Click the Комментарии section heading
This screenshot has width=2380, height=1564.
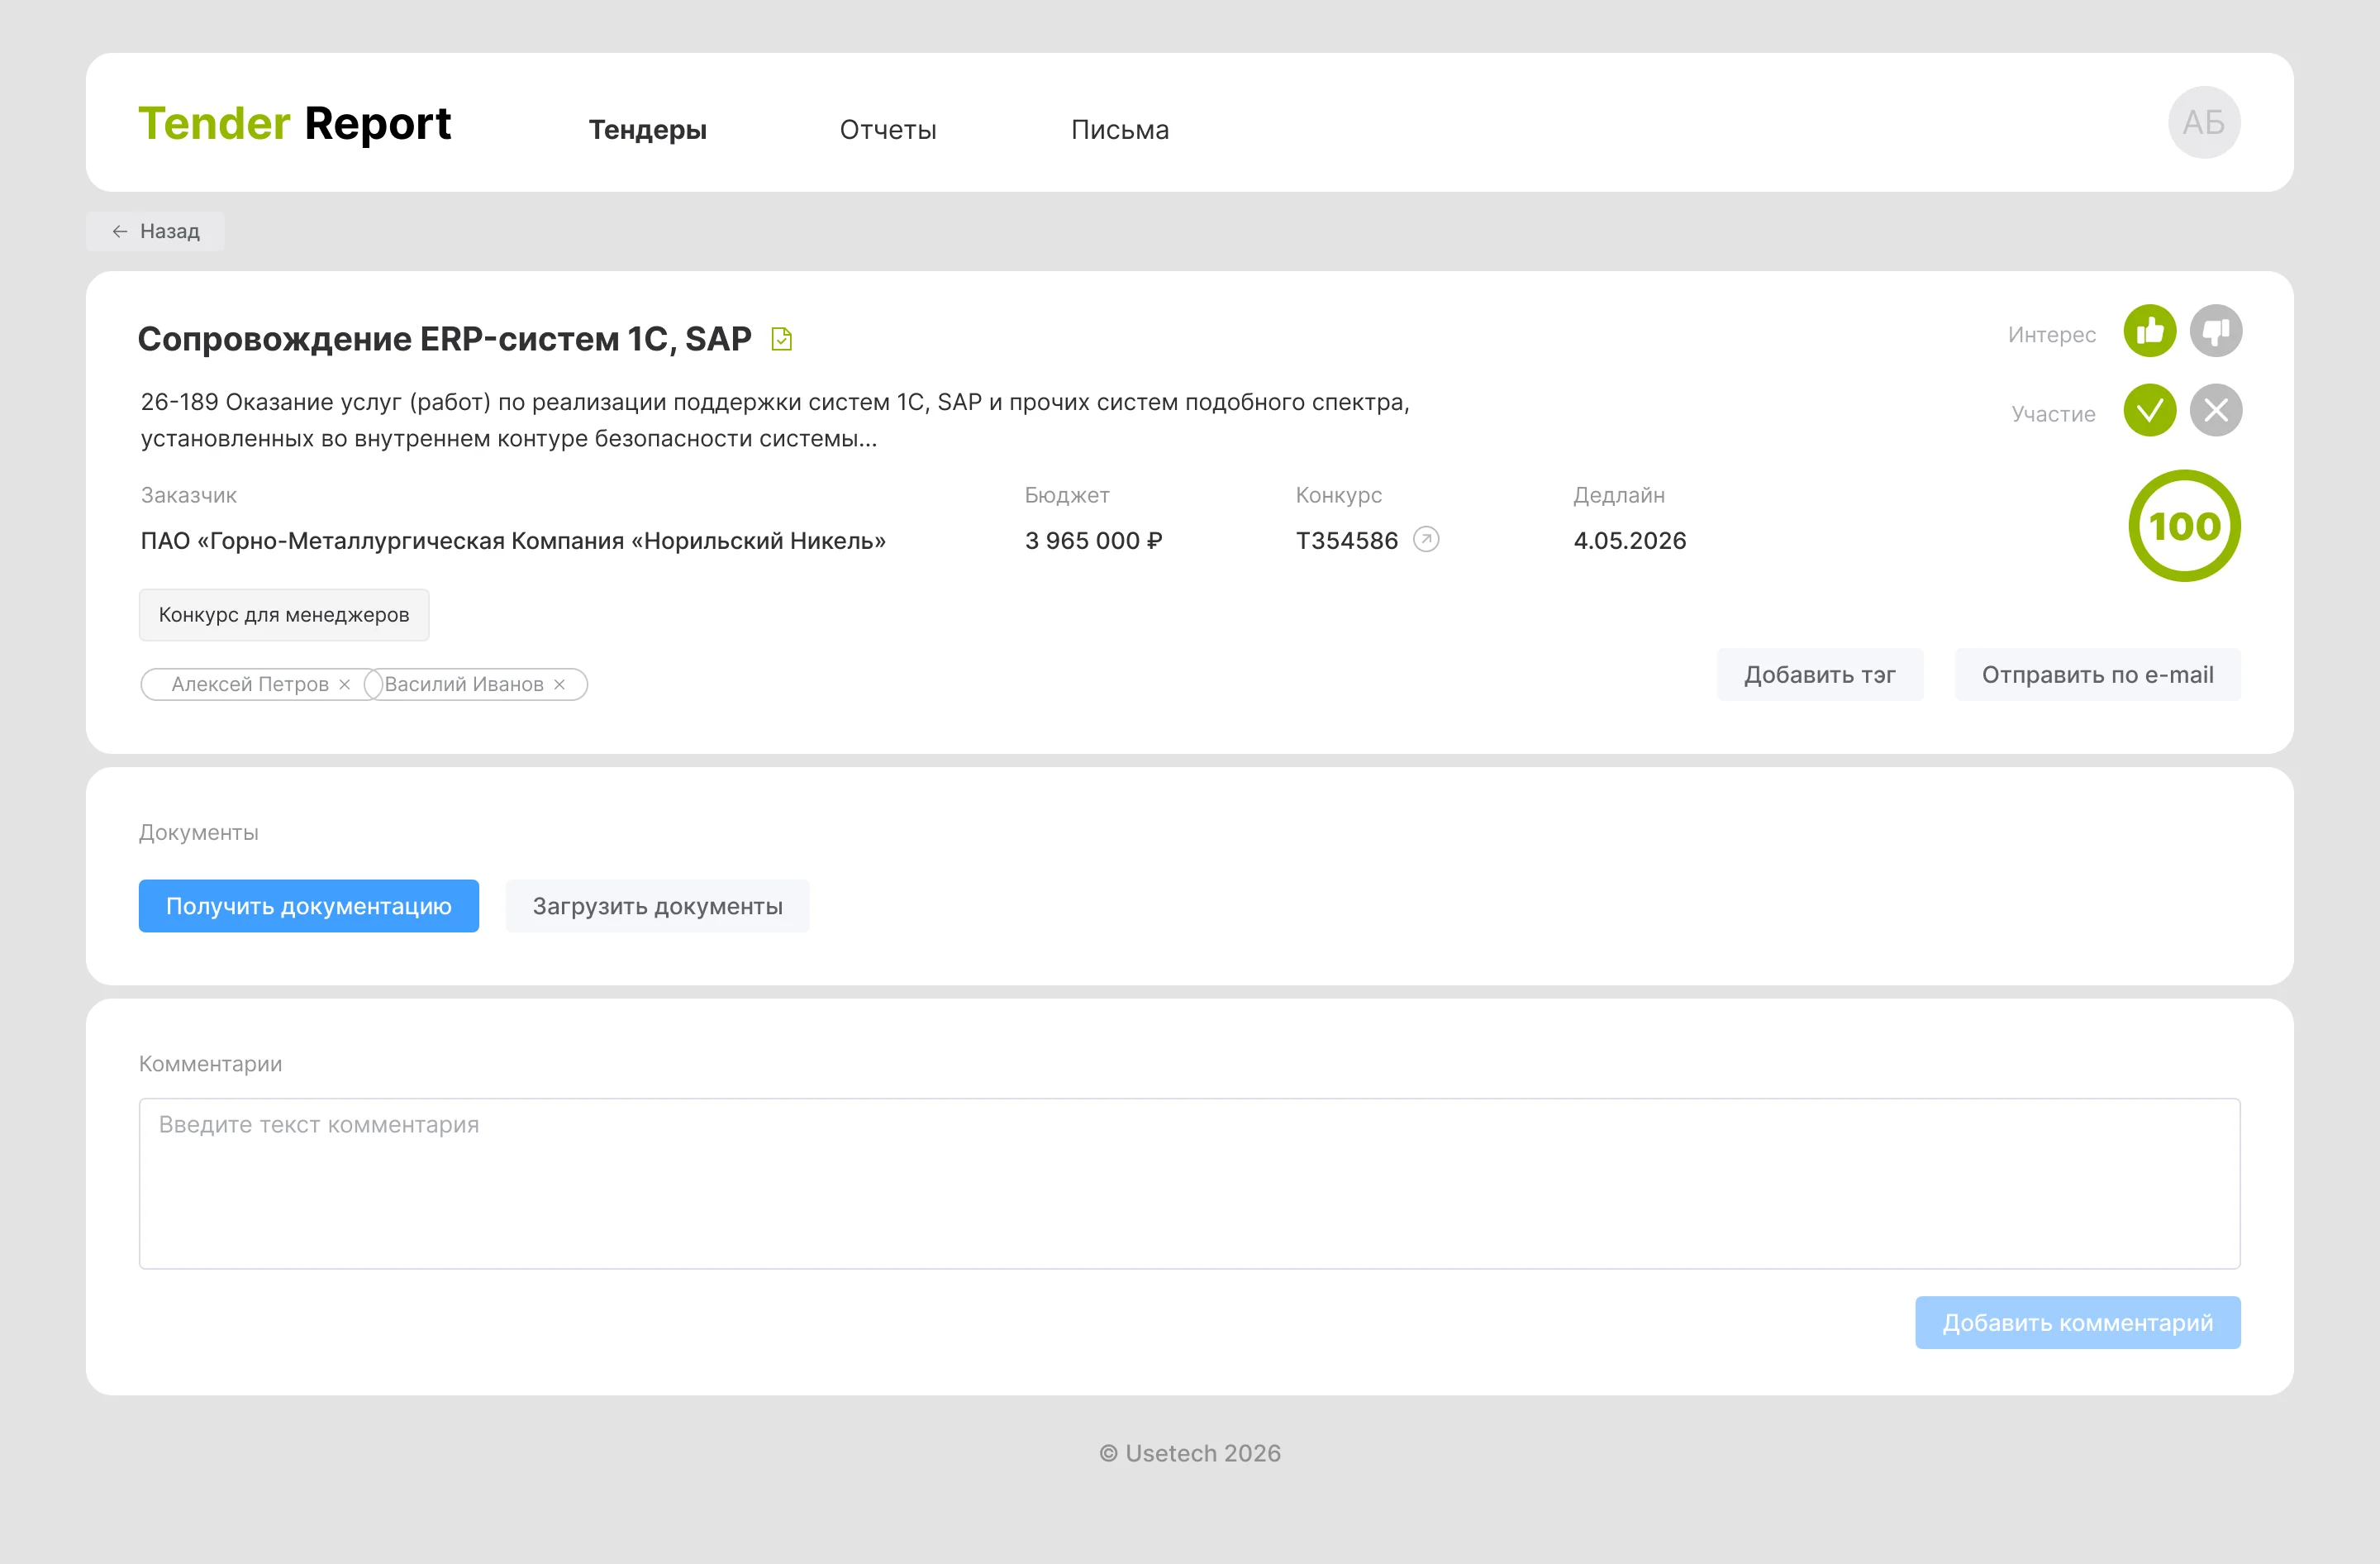coord(211,1064)
